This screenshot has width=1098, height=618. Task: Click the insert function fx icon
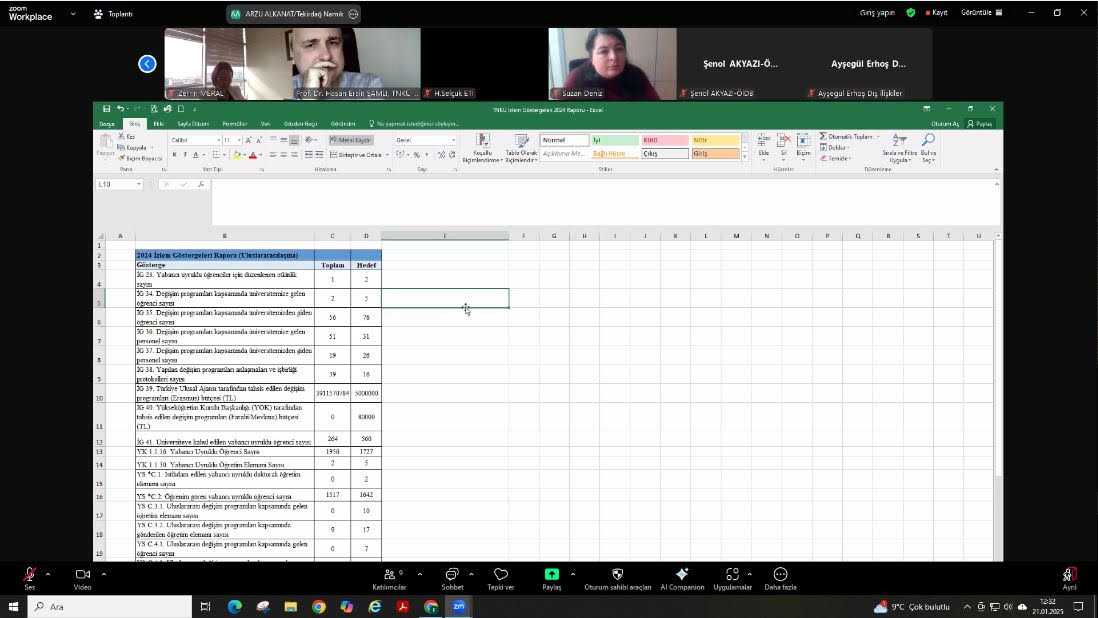(x=201, y=184)
